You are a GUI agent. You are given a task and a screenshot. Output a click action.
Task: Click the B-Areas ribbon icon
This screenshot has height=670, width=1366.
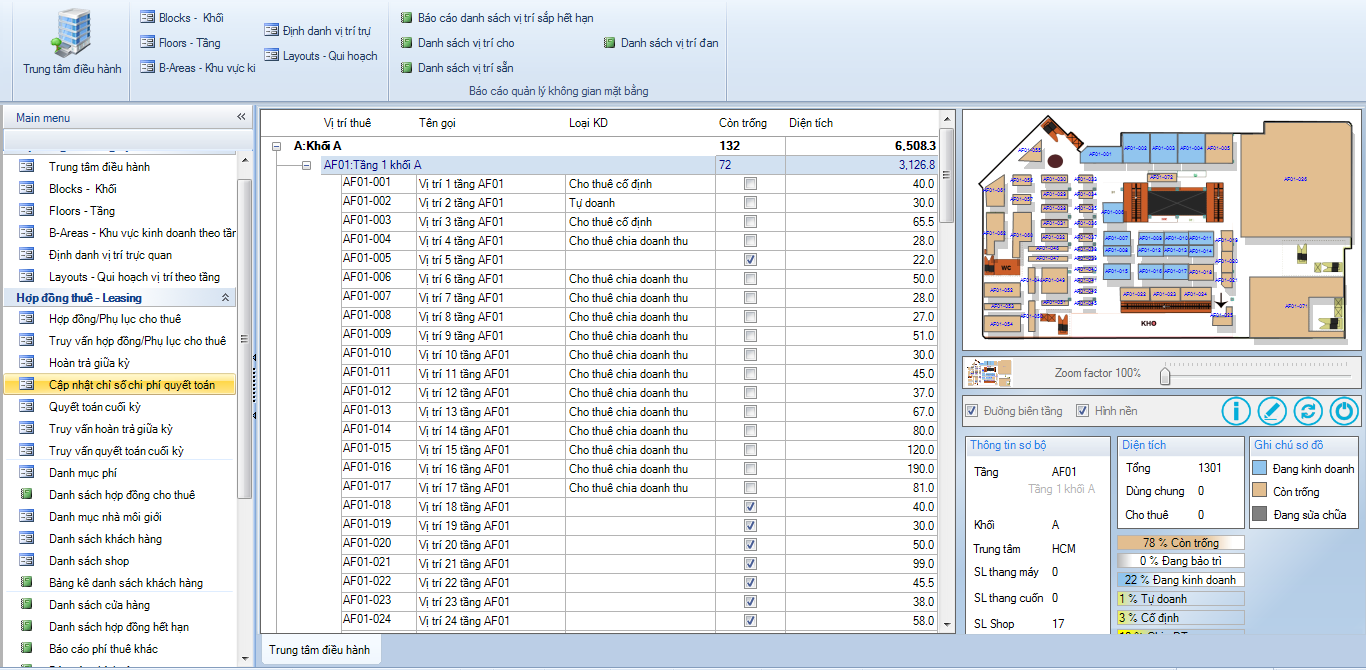(198, 68)
